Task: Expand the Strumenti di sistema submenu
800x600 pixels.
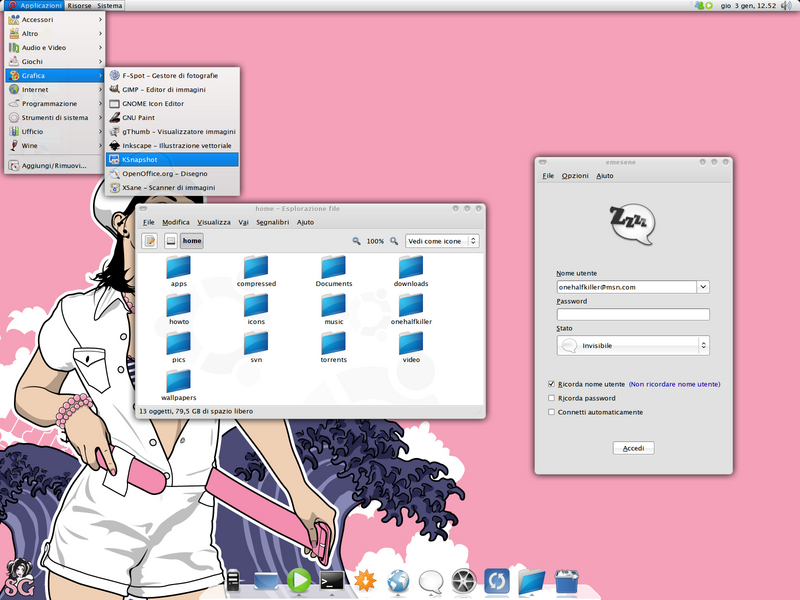Action: [55, 117]
